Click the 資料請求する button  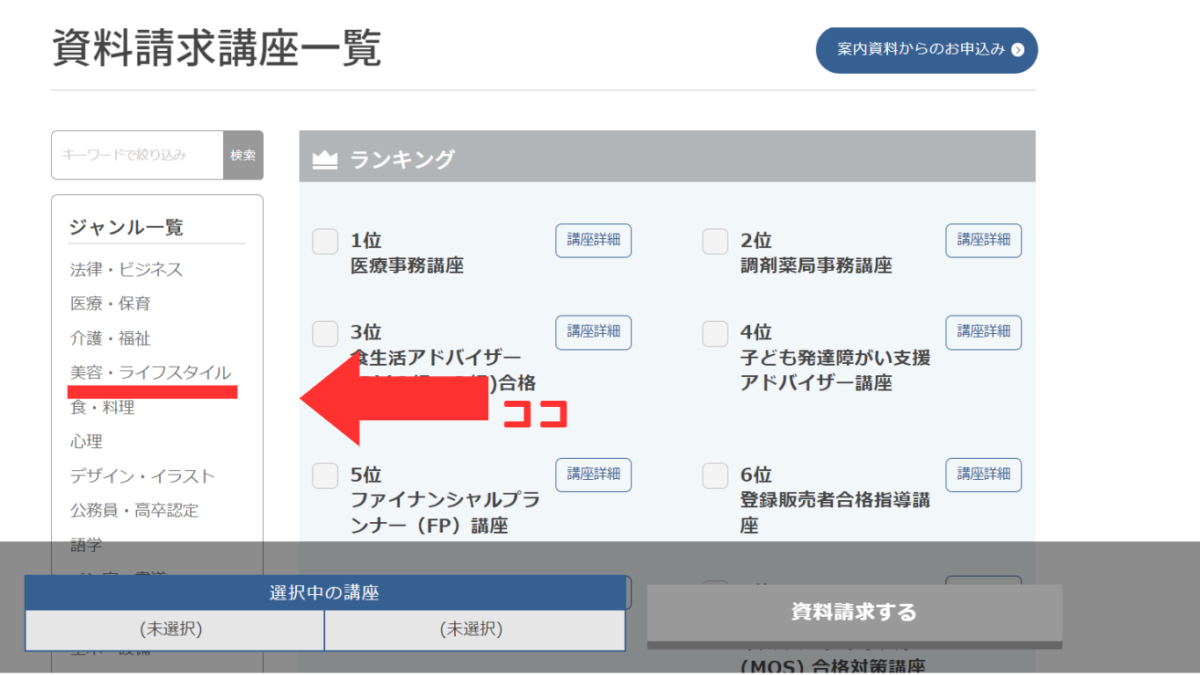[854, 612]
